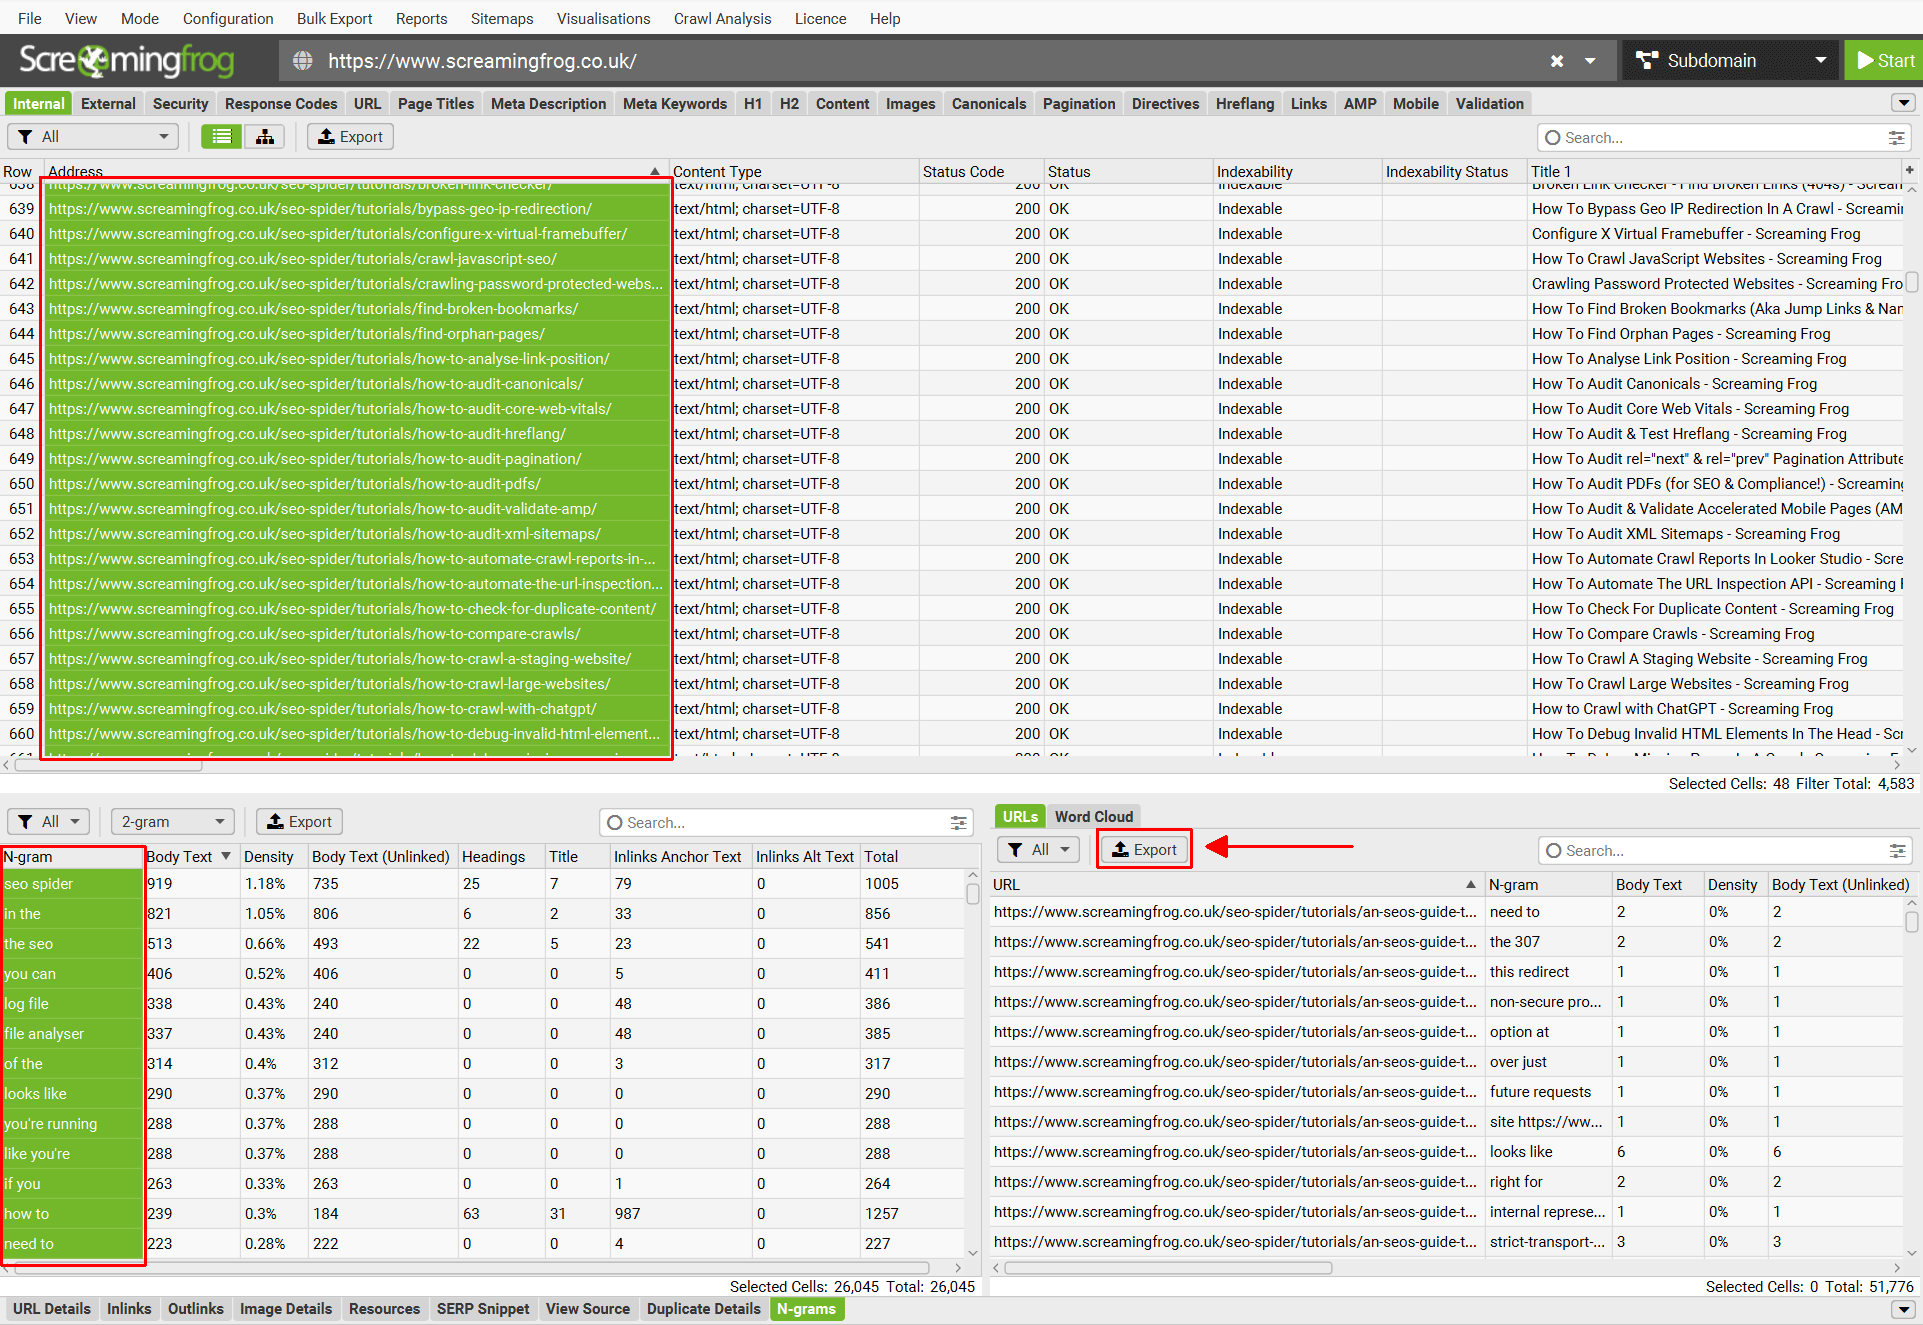Click the N-grams search field
This screenshot has height=1325, width=1923.
[x=775, y=823]
